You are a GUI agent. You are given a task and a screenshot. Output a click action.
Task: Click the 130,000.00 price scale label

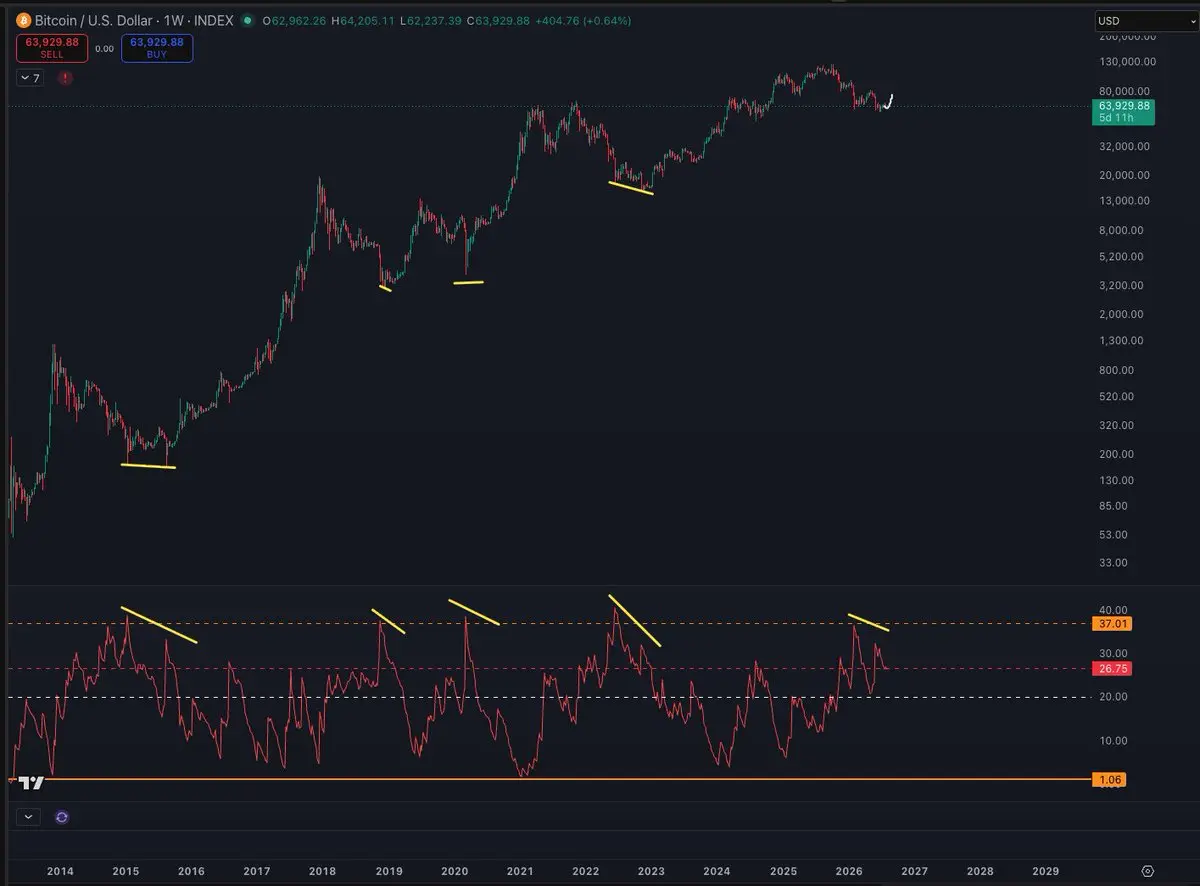1129,61
